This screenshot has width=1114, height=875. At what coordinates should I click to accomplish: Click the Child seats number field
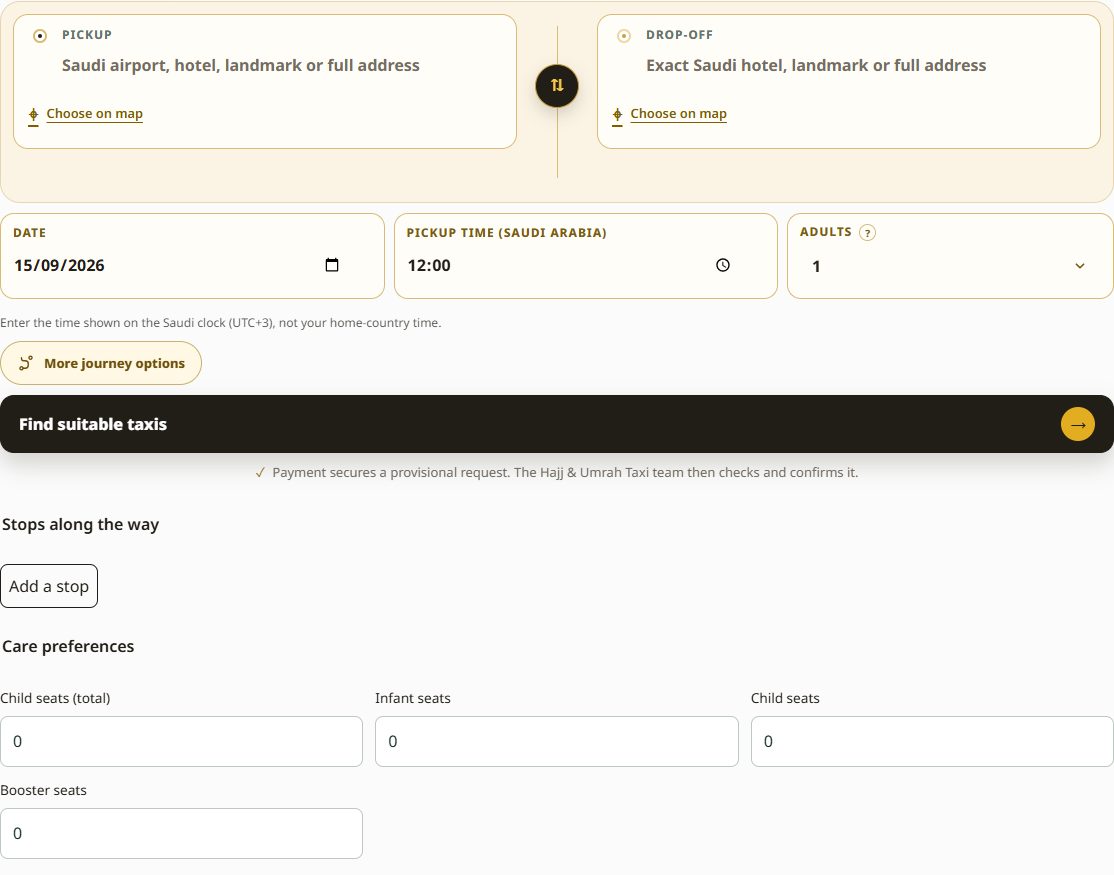[x=932, y=741]
